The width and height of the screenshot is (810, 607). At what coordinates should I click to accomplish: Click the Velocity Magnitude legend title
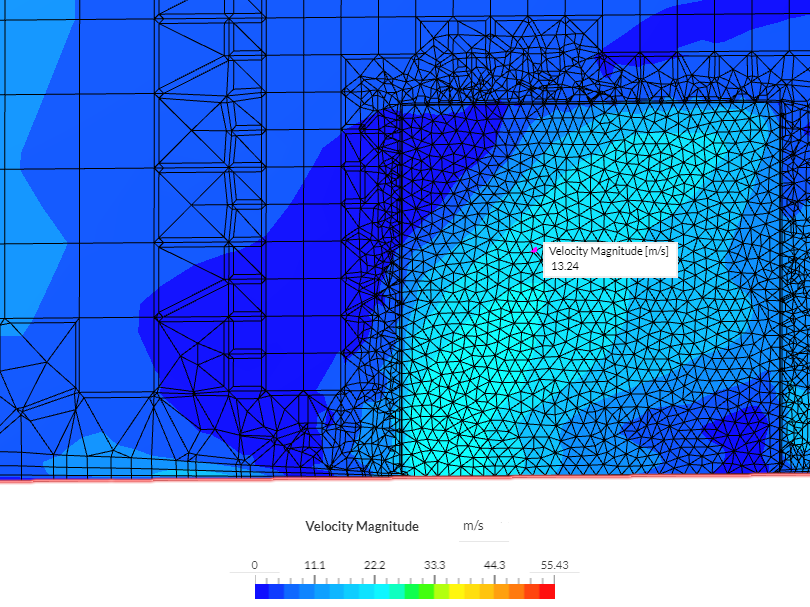click(362, 526)
